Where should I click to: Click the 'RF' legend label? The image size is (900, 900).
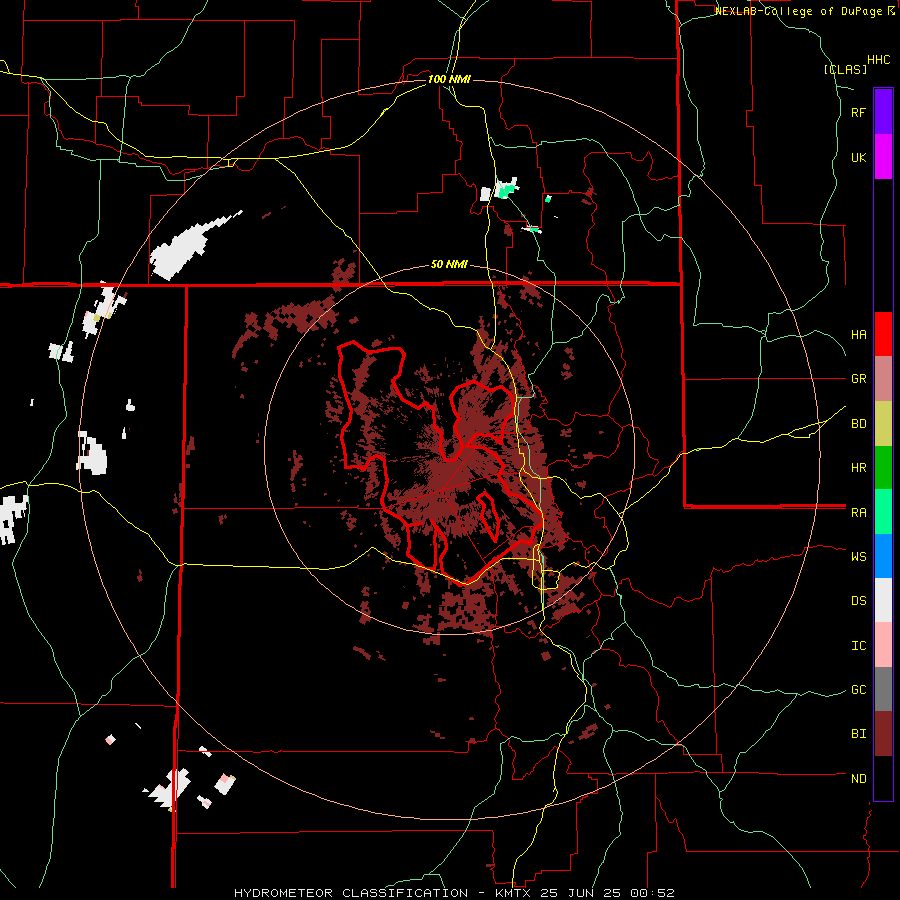858,112
